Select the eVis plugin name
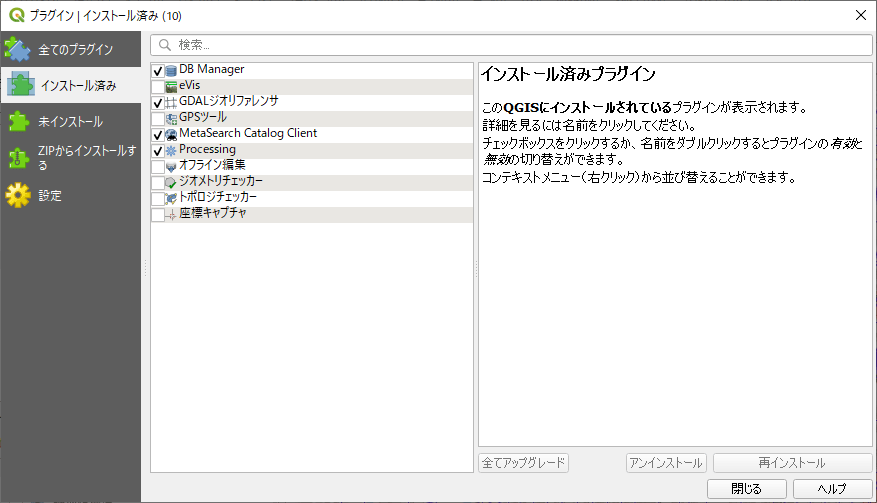The width and height of the screenshot is (877, 503). [x=190, y=85]
